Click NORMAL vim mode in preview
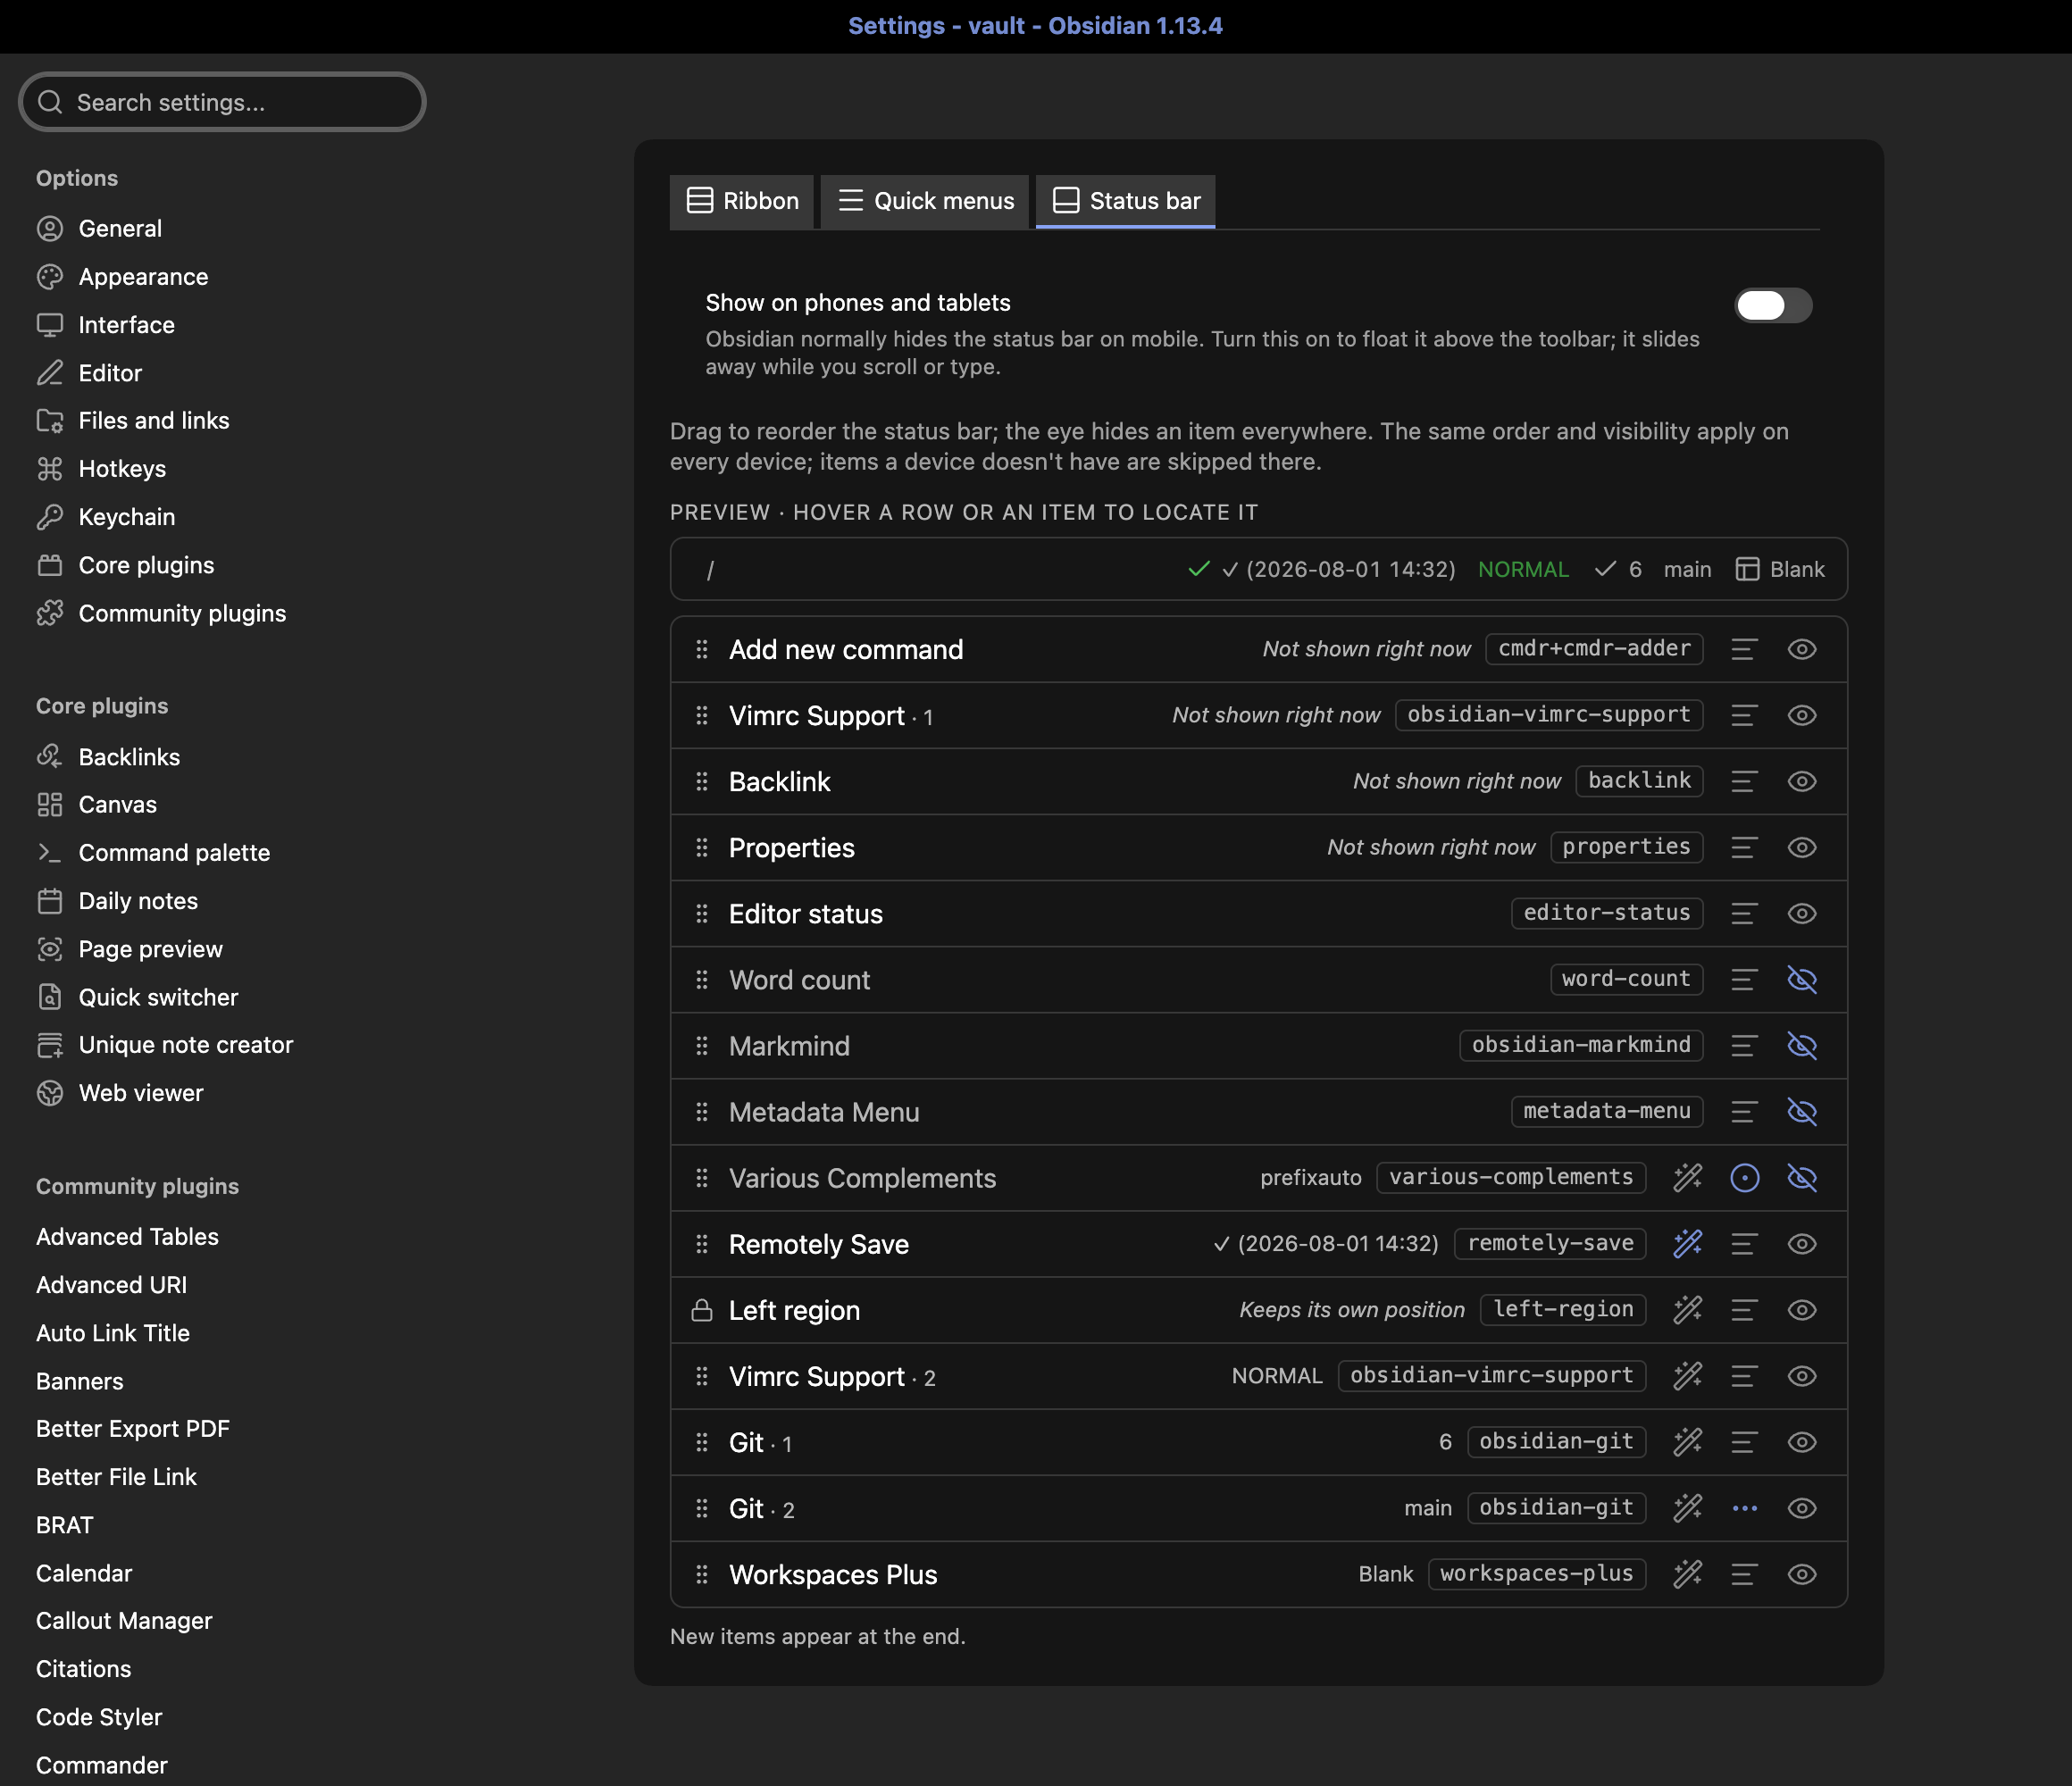Screen dimensions: 2072x1786 tap(1523, 569)
